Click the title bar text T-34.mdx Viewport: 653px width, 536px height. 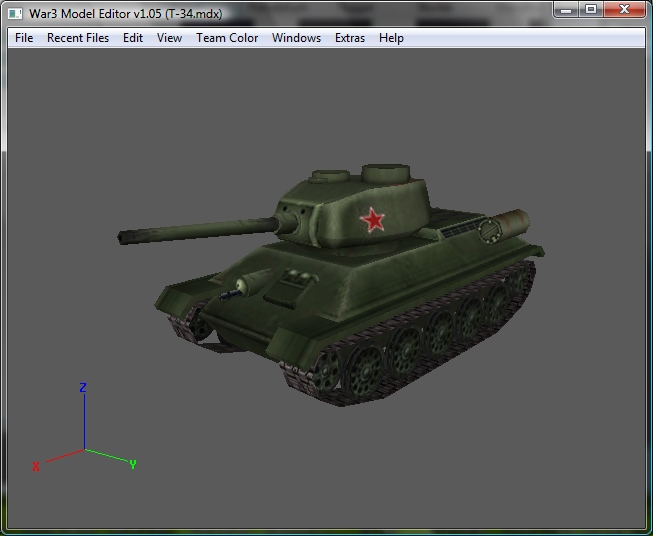pyautogui.click(x=194, y=14)
